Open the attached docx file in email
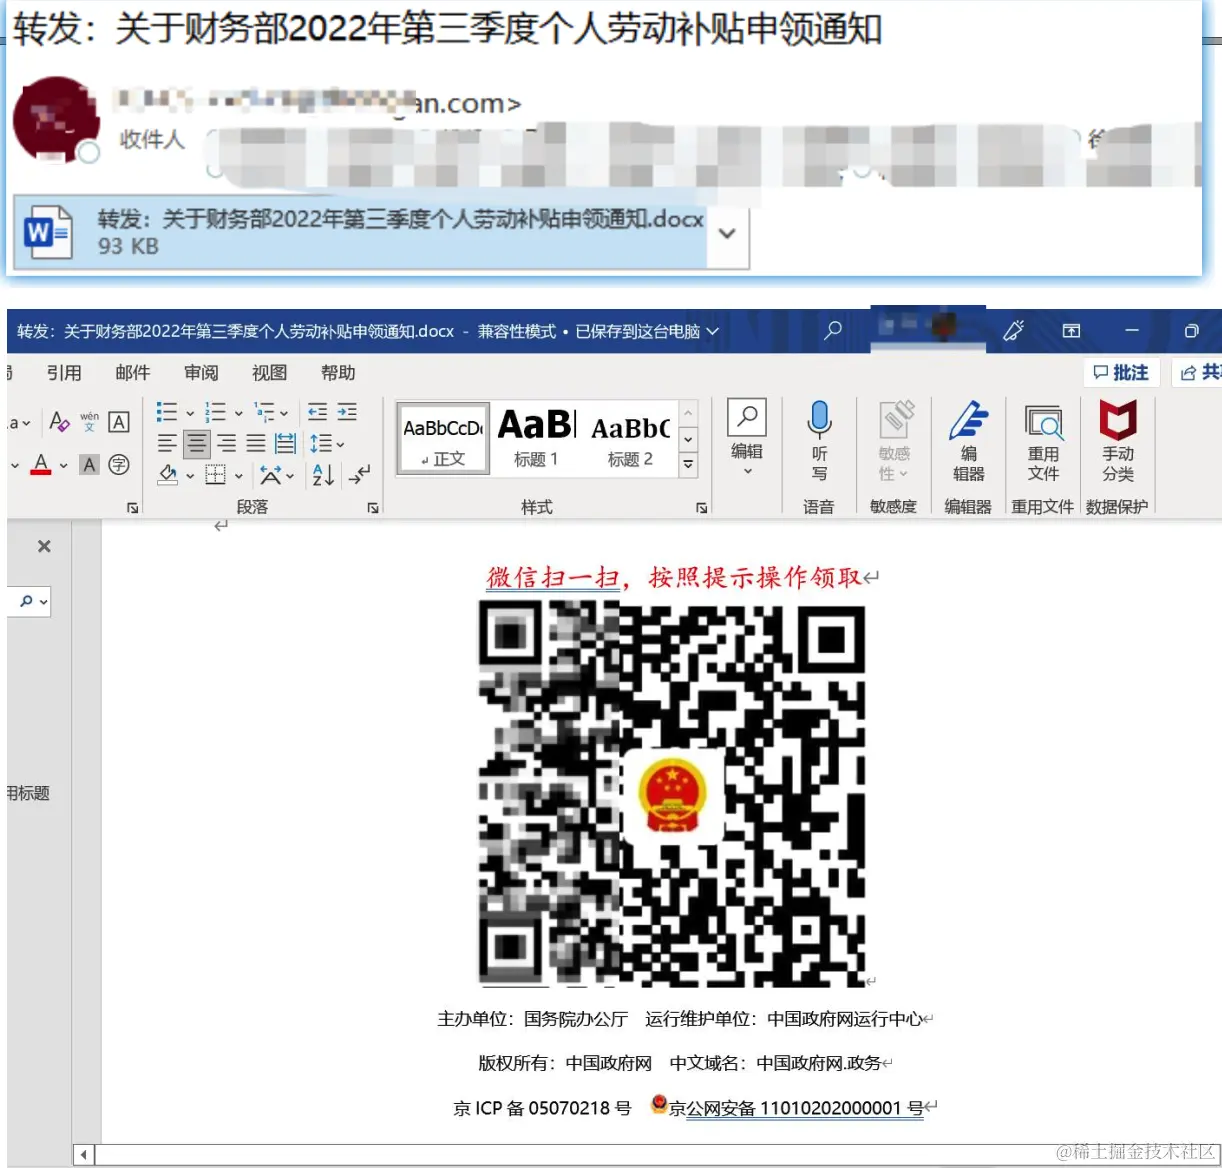This screenshot has width=1222, height=1168. [361, 232]
